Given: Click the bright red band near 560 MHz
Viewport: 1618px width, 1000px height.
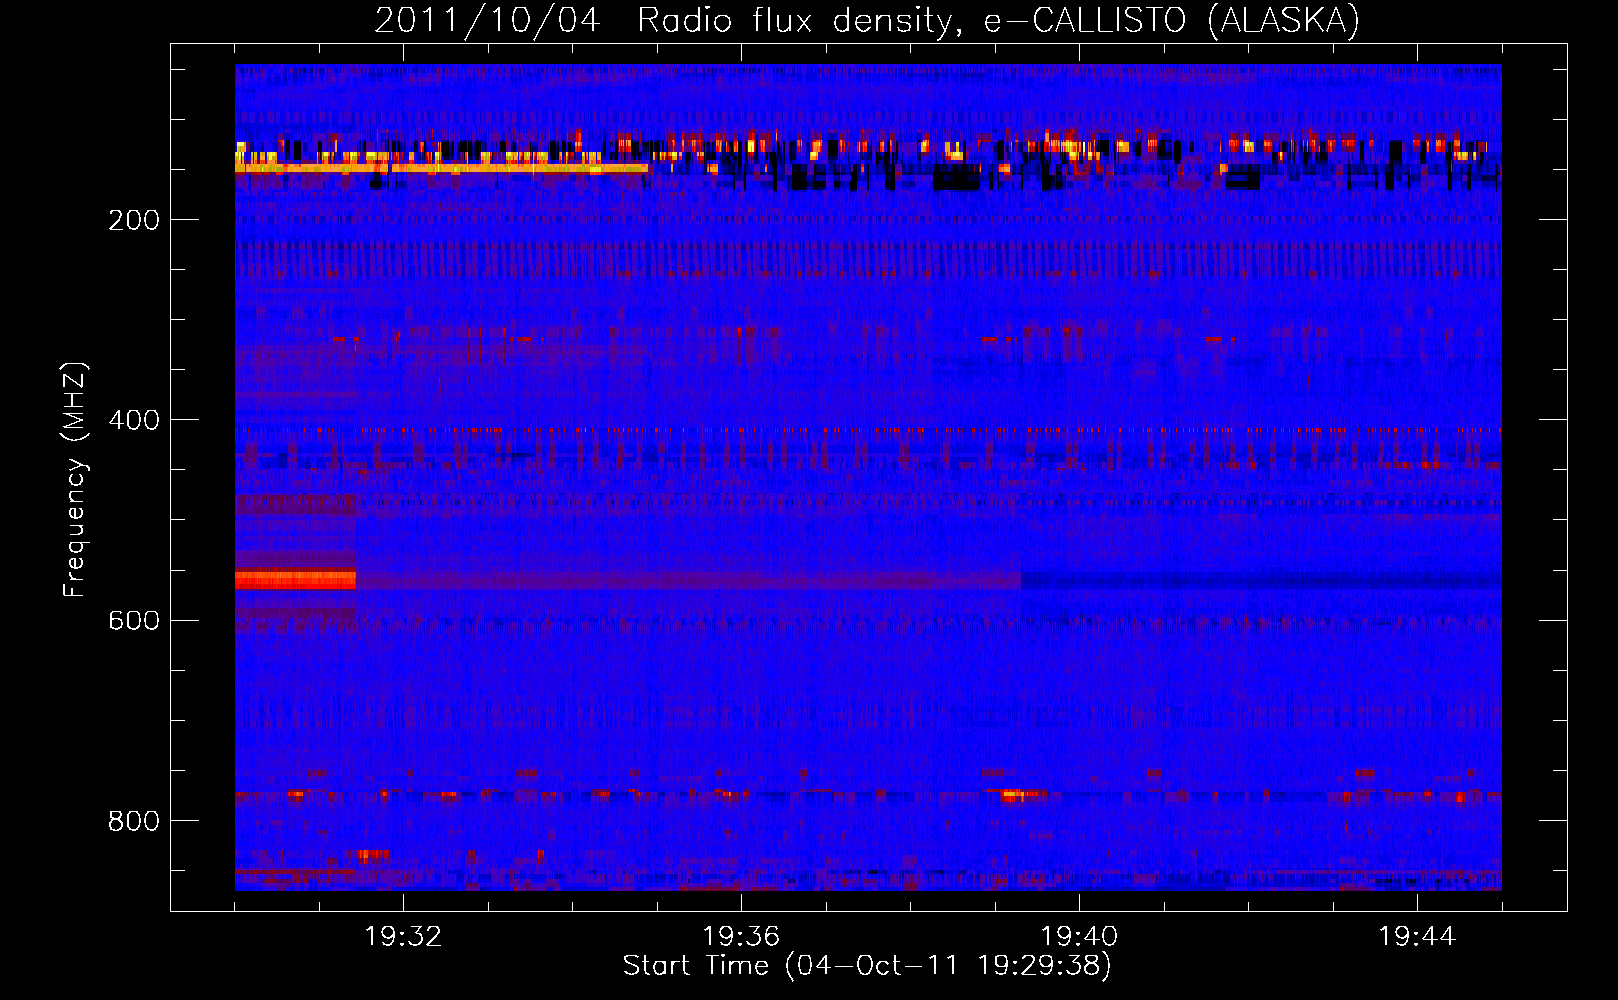Looking at the screenshot, I should click(295, 580).
